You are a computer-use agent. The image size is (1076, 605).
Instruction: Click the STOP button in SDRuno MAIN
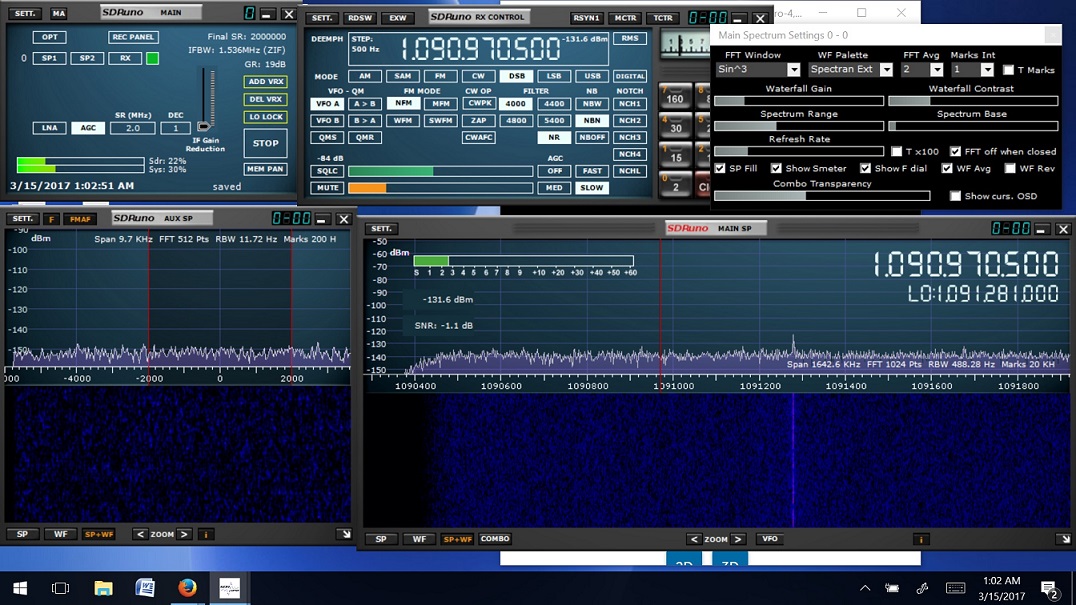266,143
